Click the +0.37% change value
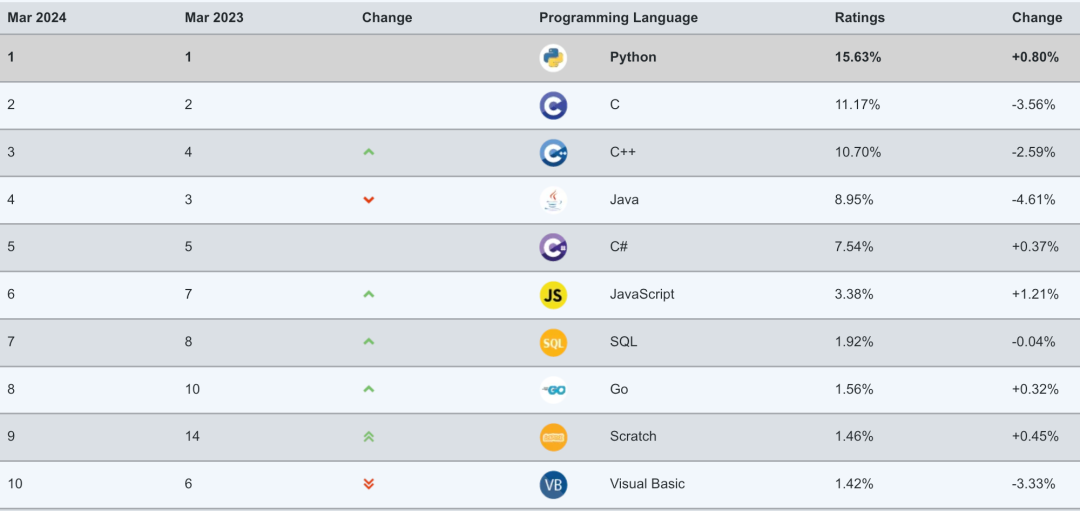Screen dimensions: 1080x511 (x=1035, y=247)
